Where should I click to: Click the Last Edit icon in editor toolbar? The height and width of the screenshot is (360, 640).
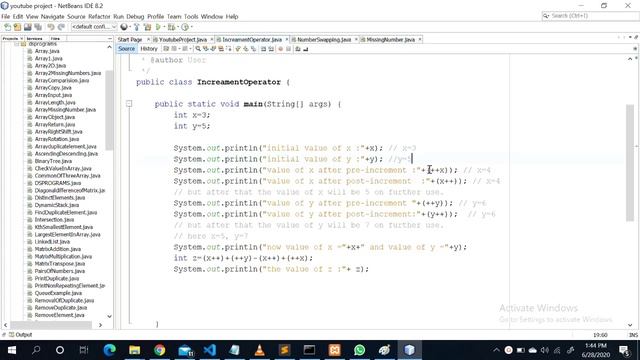point(166,49)
